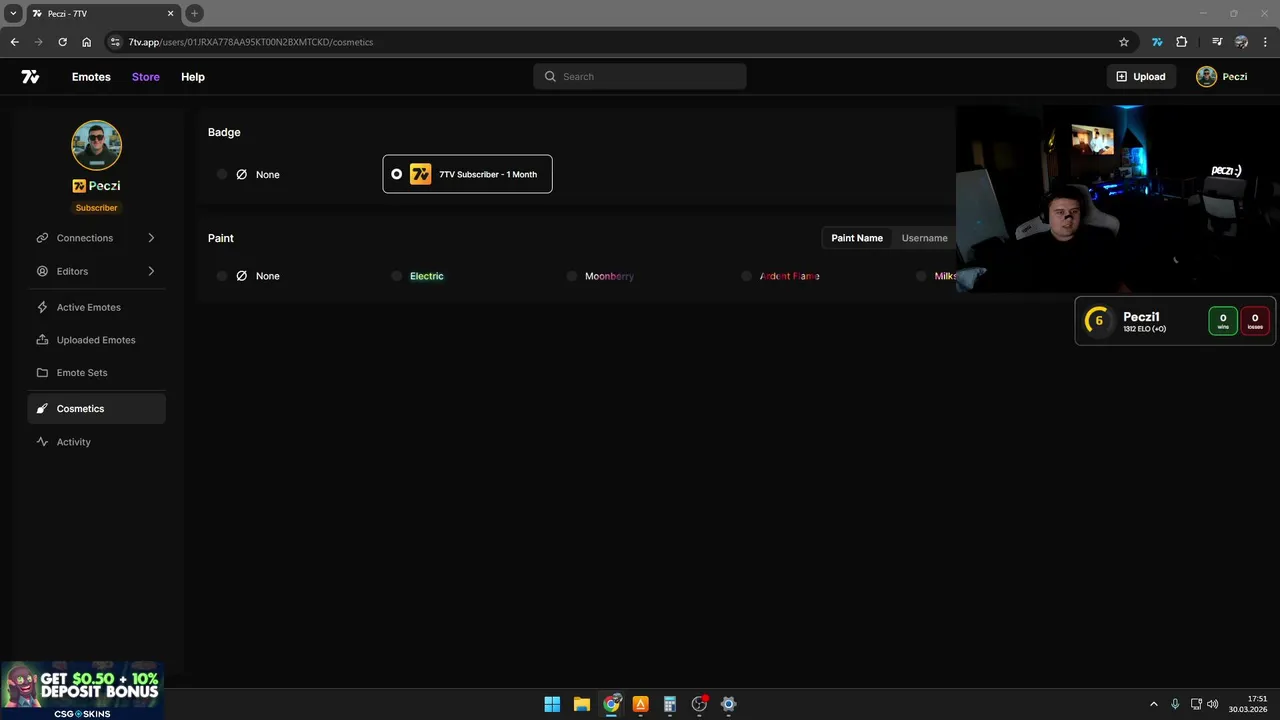Open a new browser tab
The image size is (1280, 720).
click(x=195, y=13)
